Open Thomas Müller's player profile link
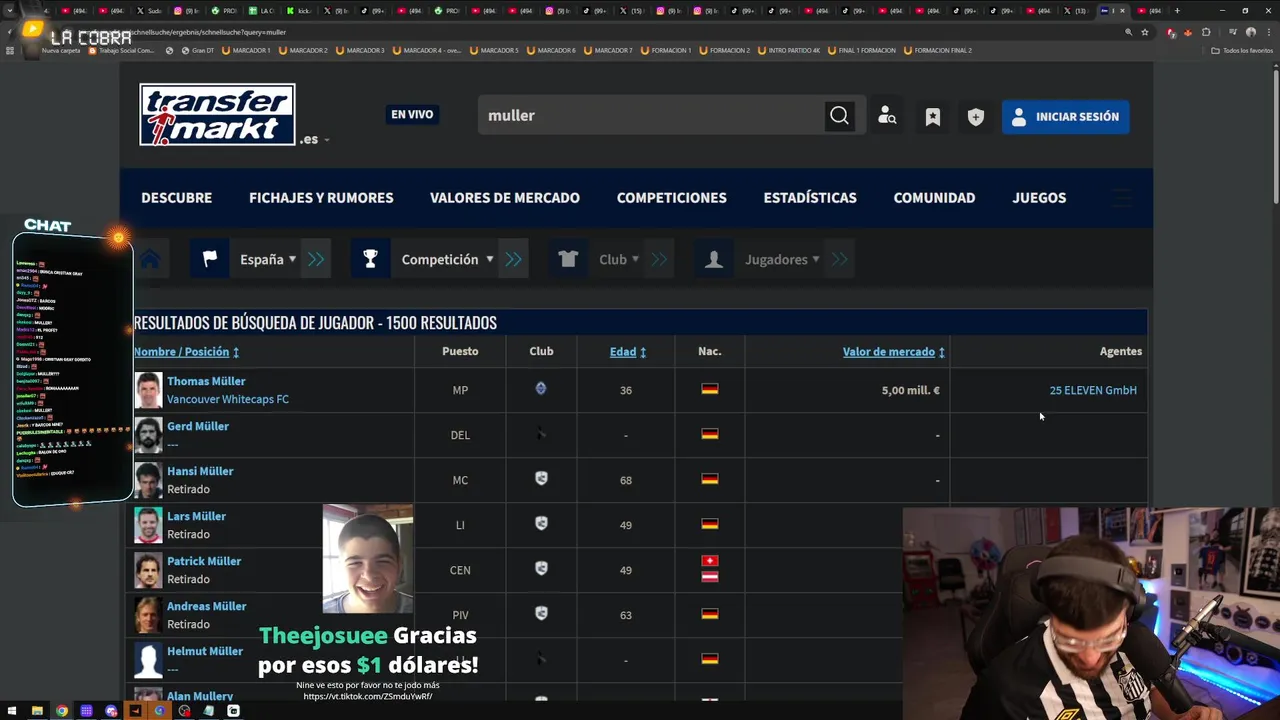 click(206, 381)
